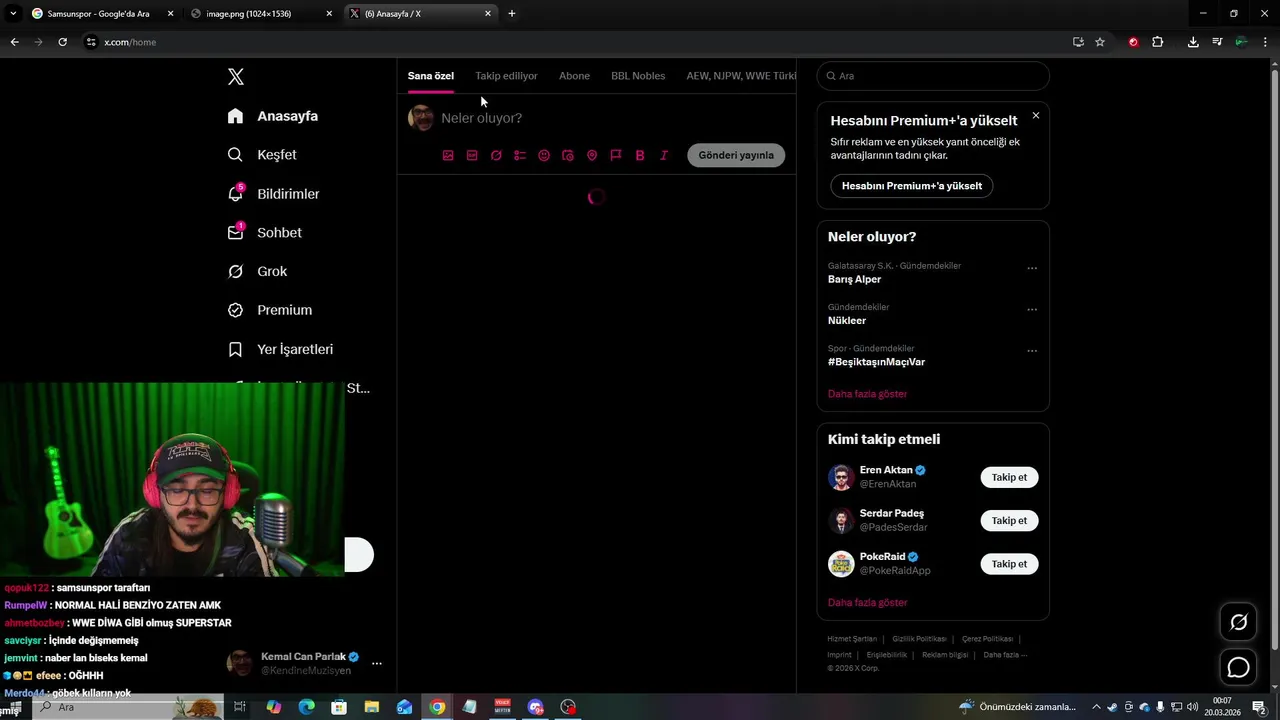Open Keşfet search page
Viewport: 1280px width, 720px height.
262,155
